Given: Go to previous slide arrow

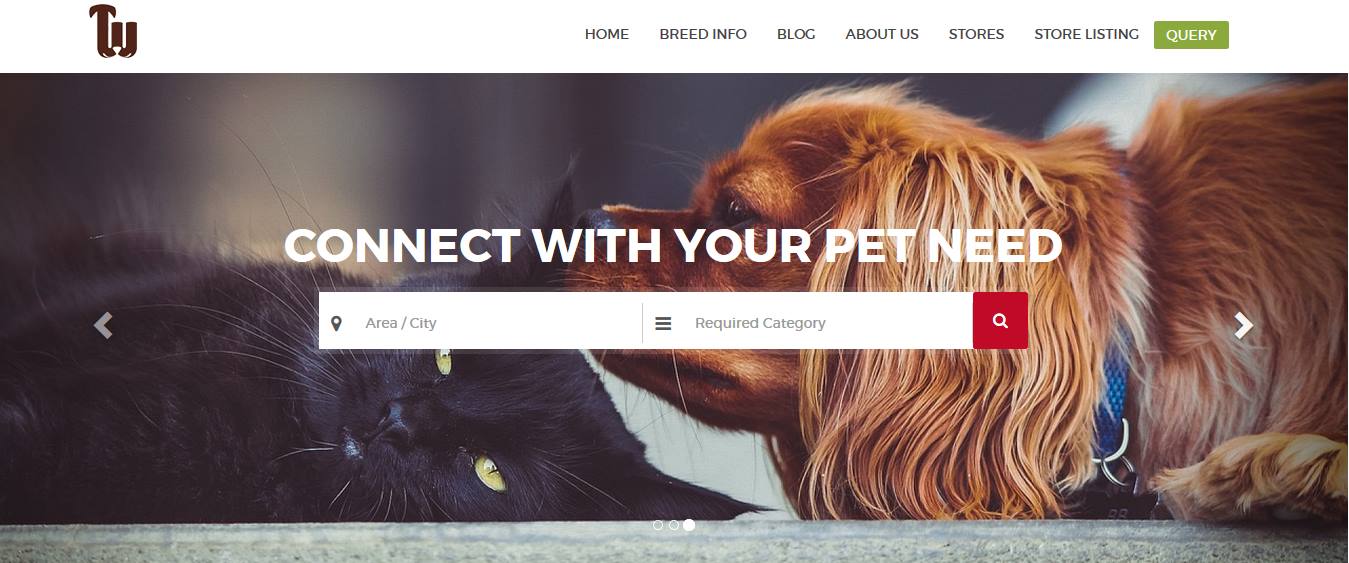Looking at the screenshot, I should point(103,325).
